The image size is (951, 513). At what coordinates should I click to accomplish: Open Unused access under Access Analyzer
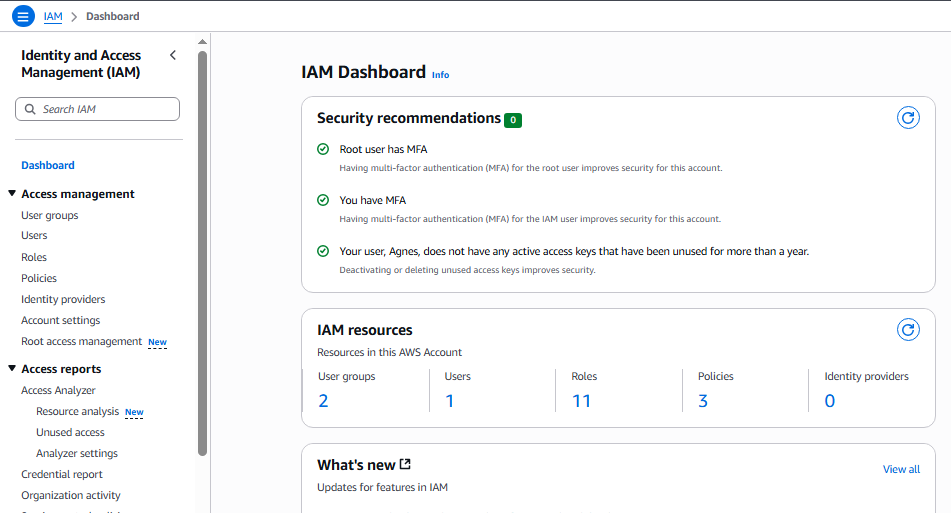pyautogui.click(x=70, y=432)
